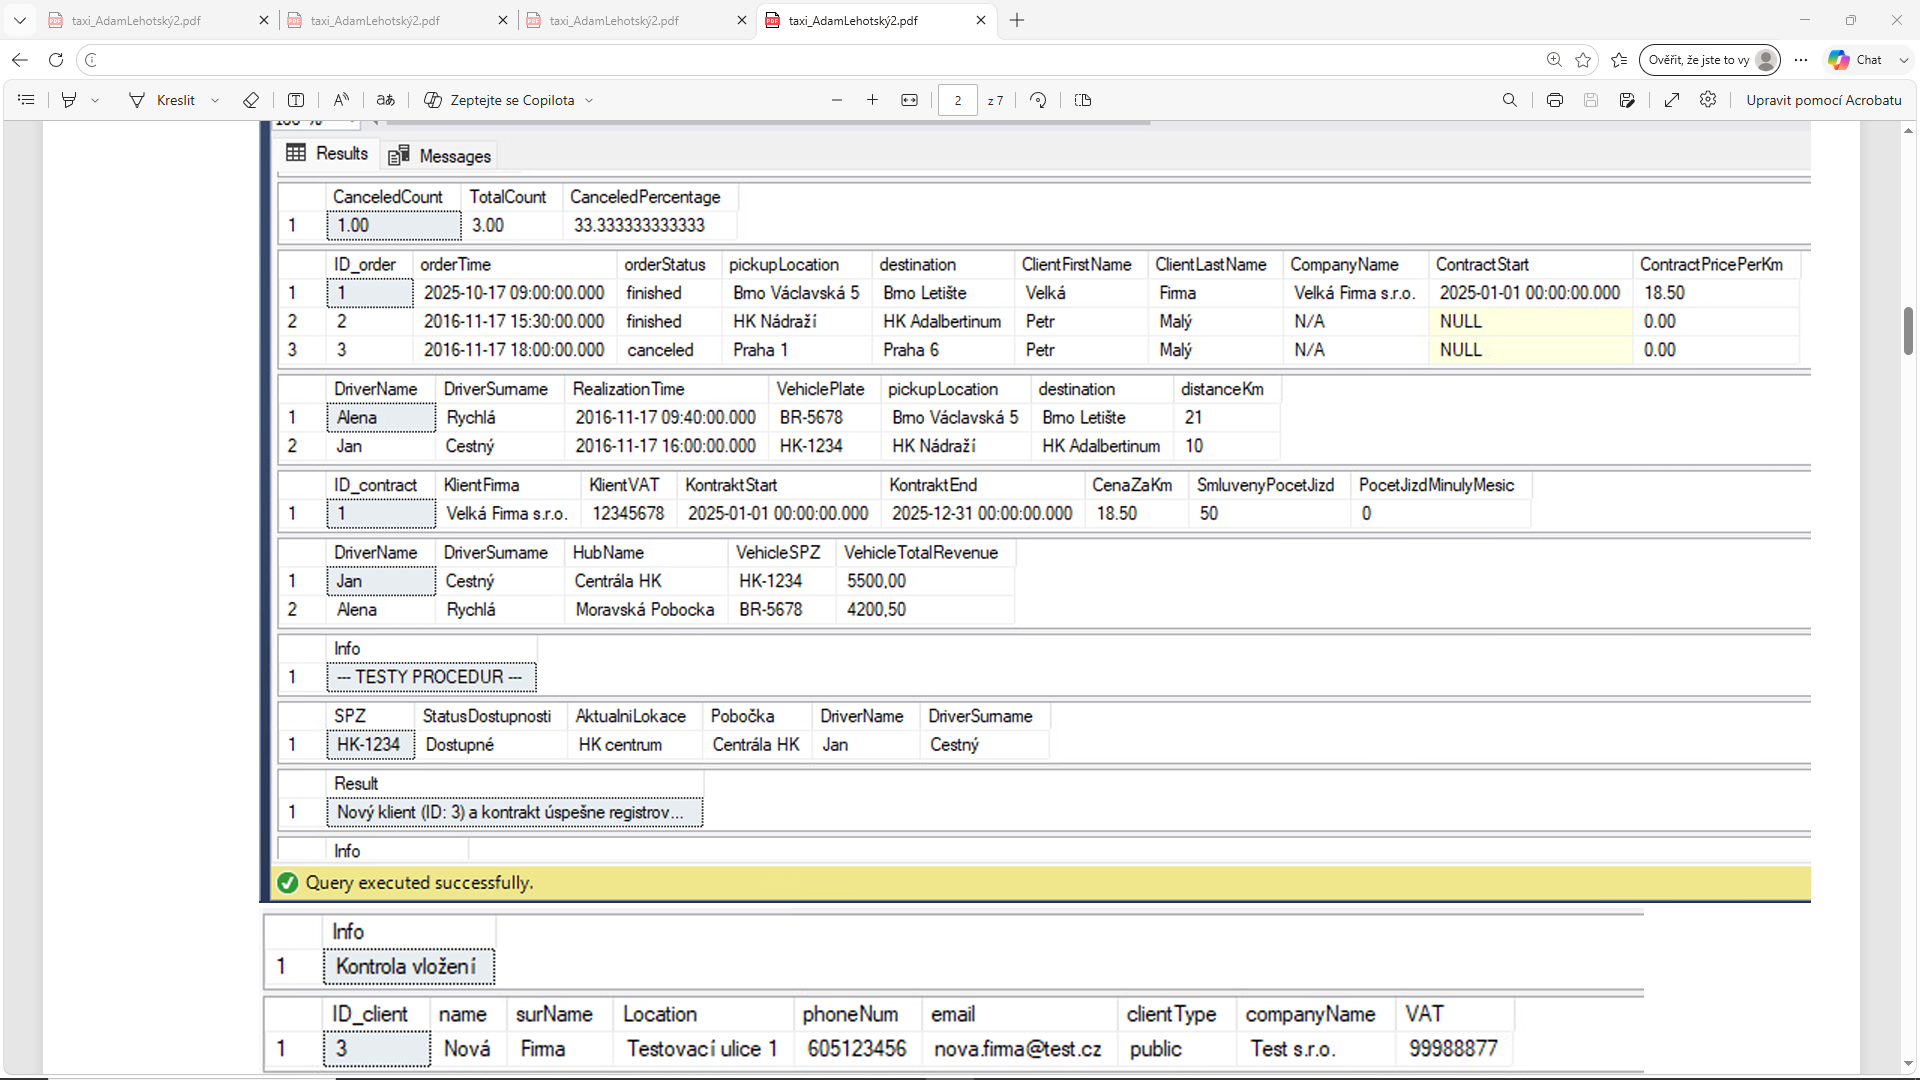The image size is (1920, 1080).
Task: Click the Kontrola vložení cell
Action: pos(408,967)
